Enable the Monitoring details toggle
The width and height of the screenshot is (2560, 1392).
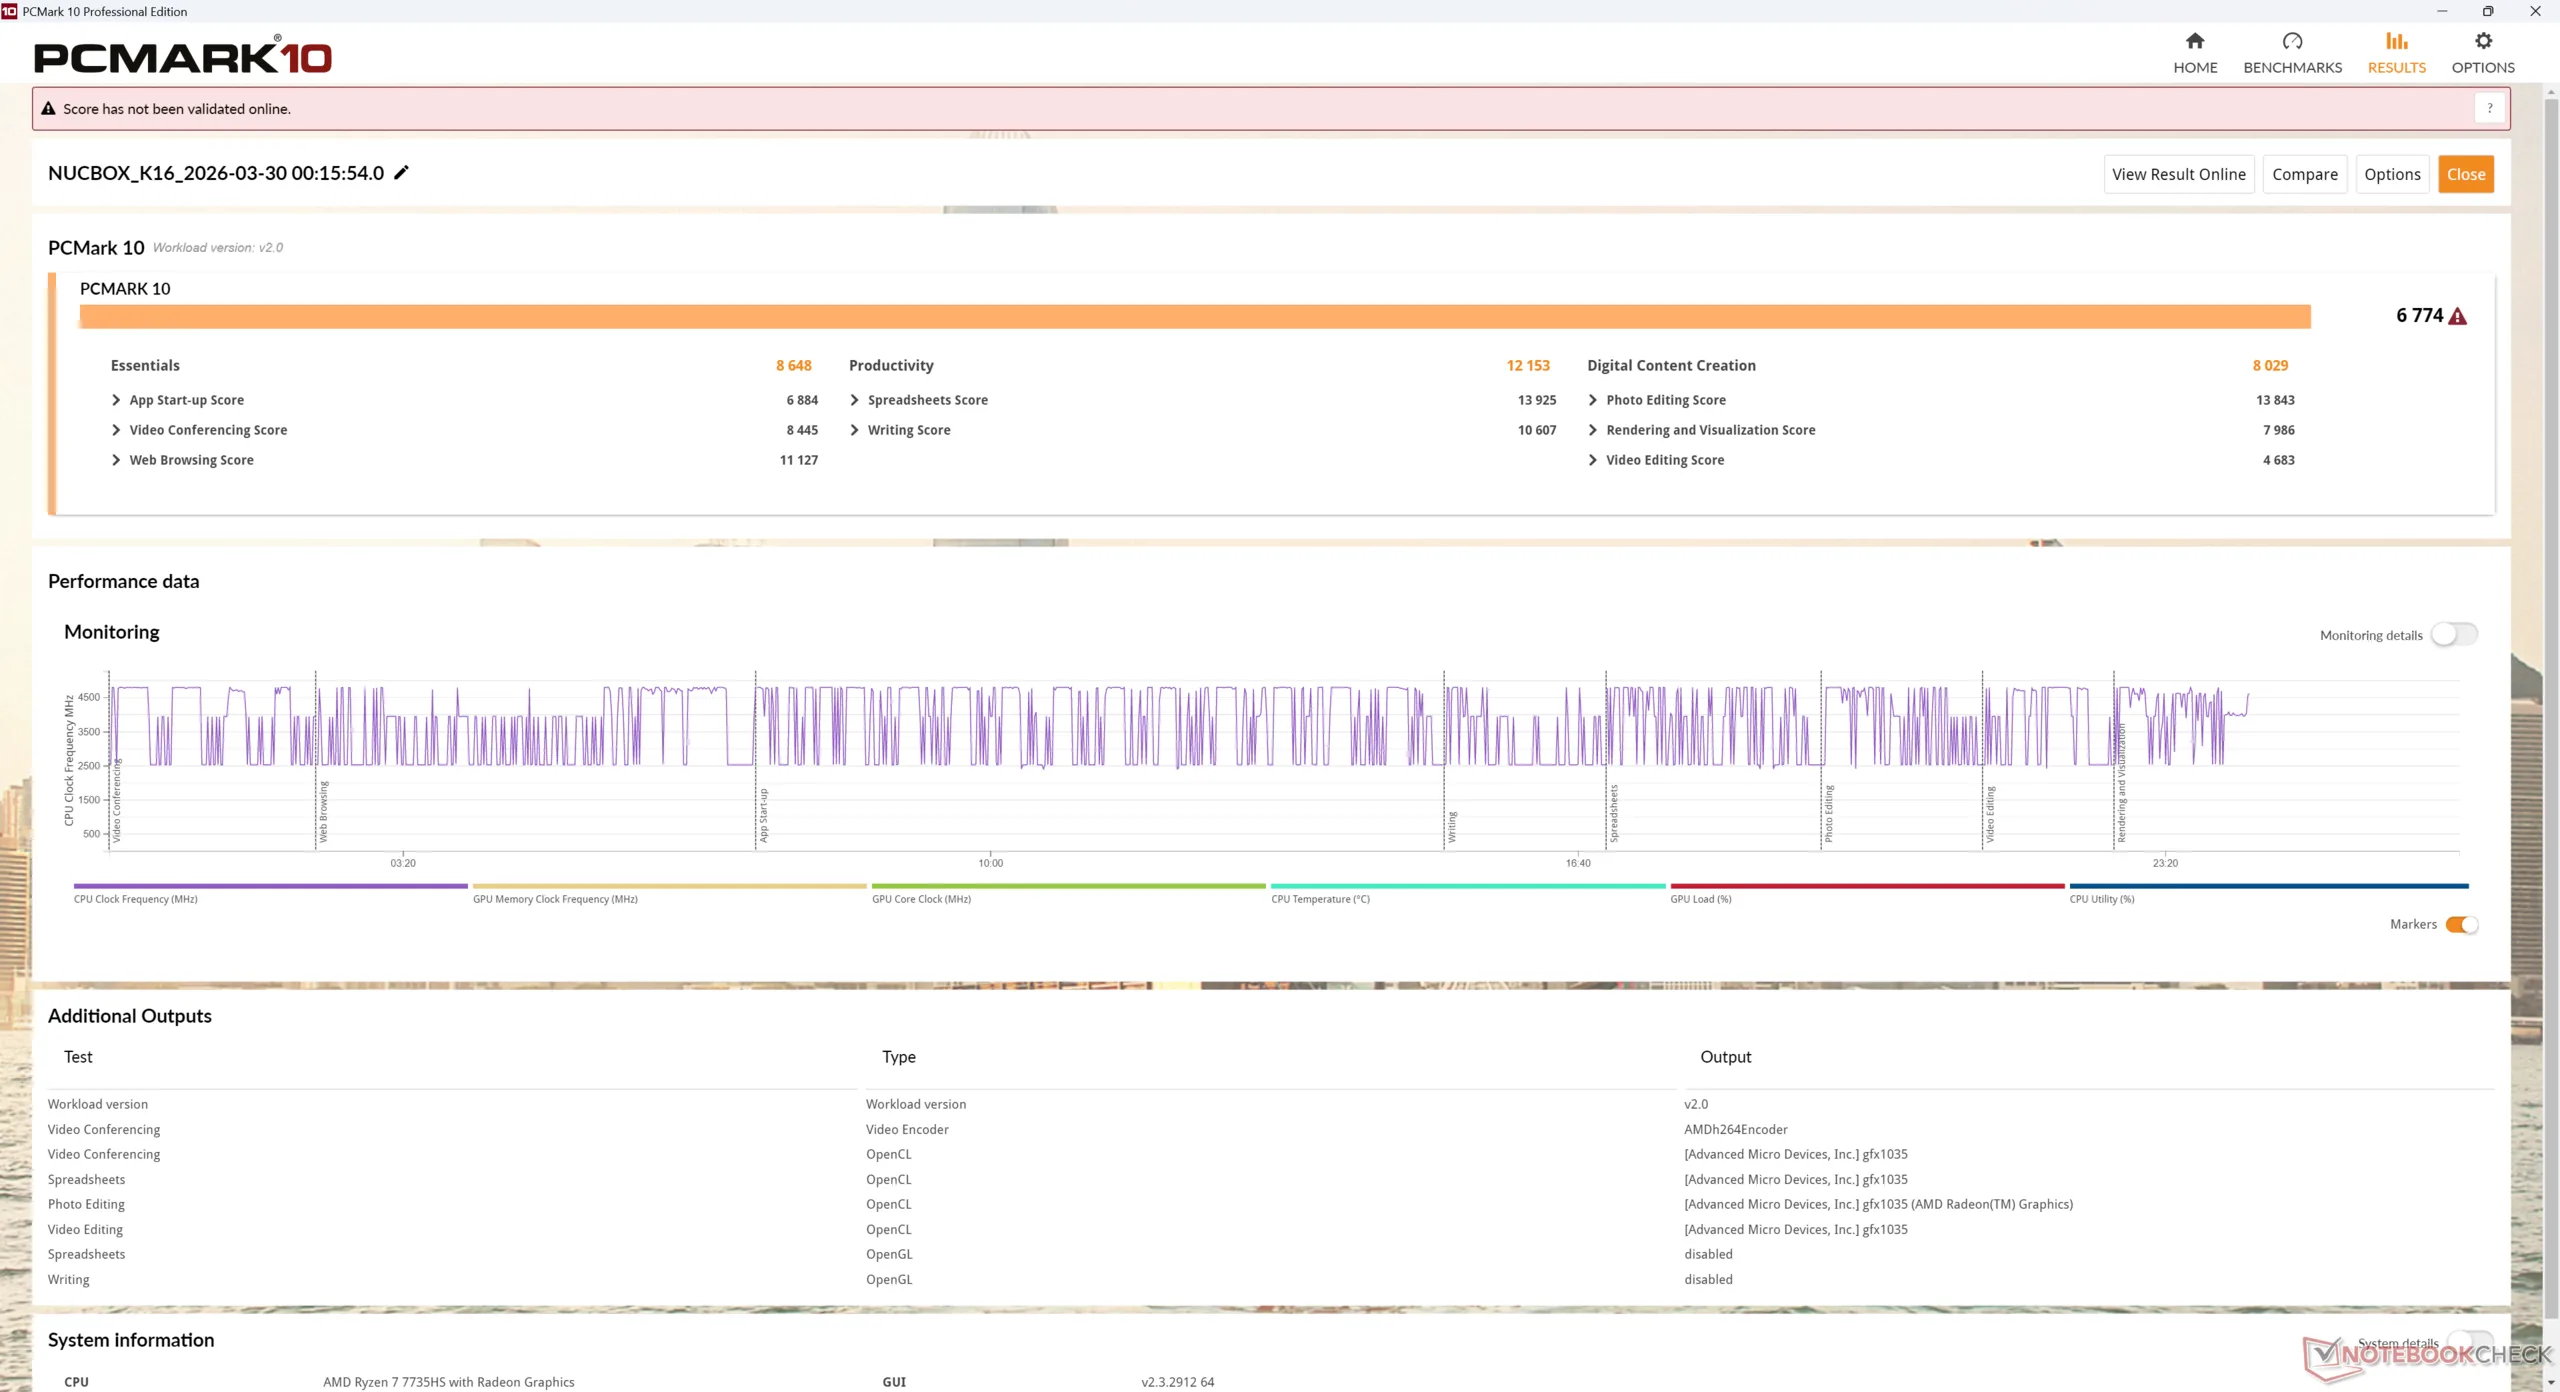(x=2453, y=635)
